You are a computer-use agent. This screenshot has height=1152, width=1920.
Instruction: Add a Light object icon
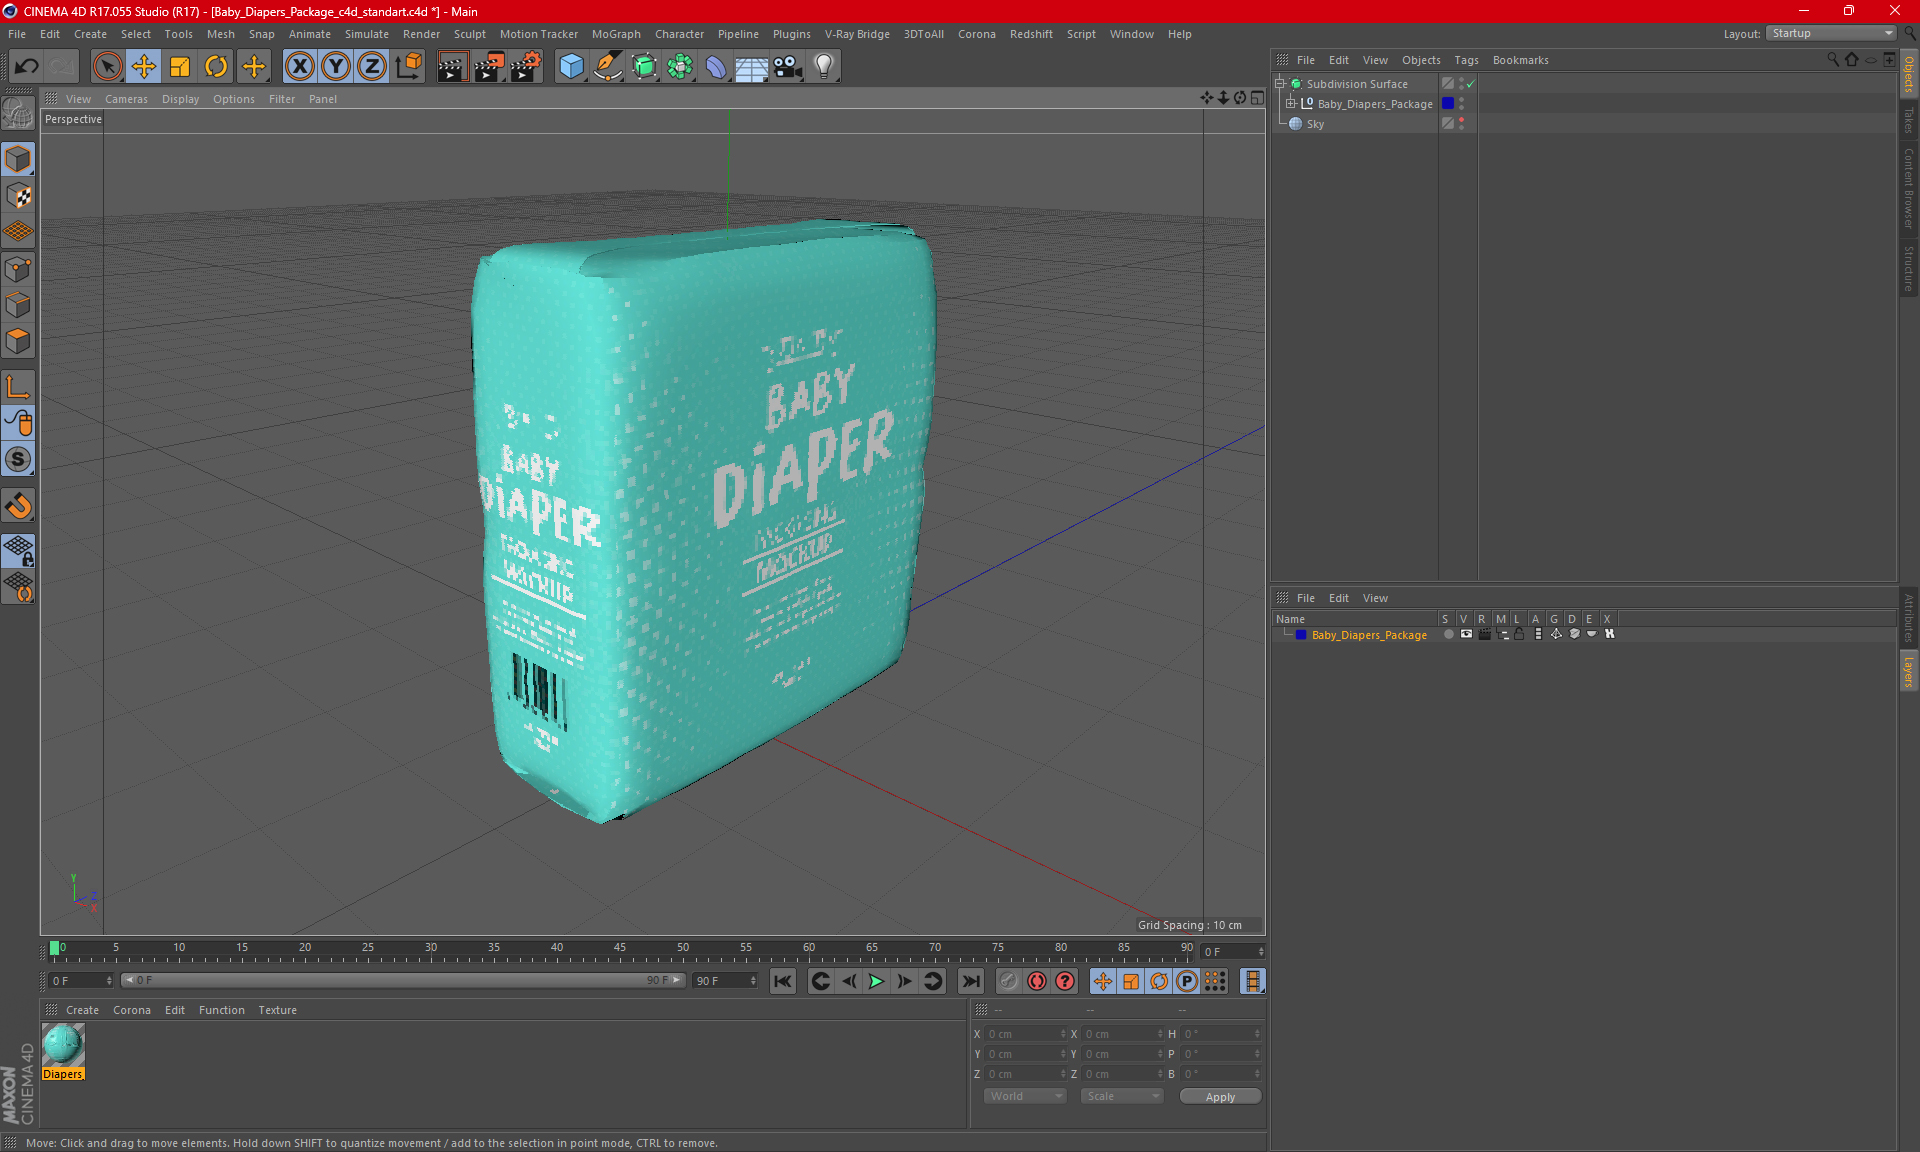pyautogui.click(x=824, y=66)
